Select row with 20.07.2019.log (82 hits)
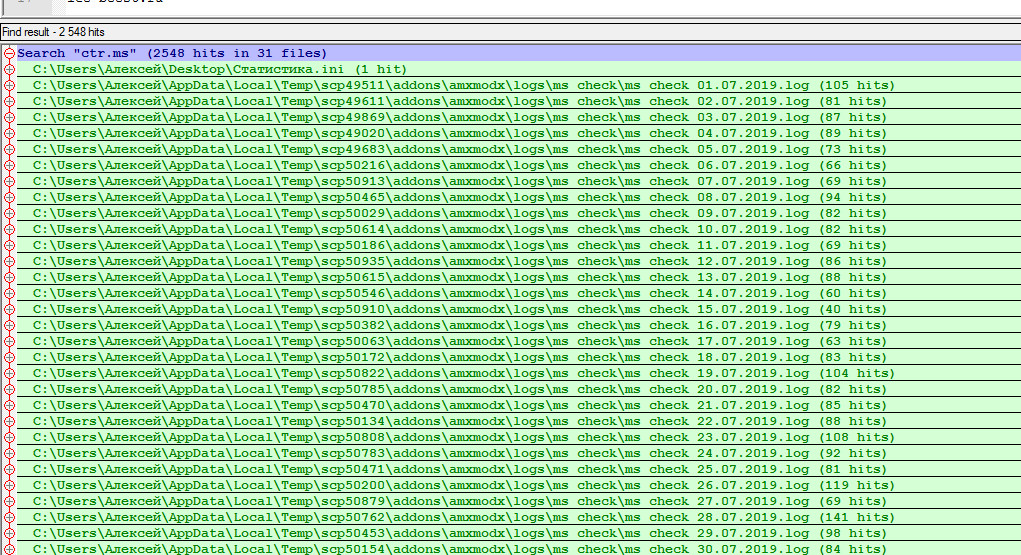1021x555 pixels. click(518, 390)
